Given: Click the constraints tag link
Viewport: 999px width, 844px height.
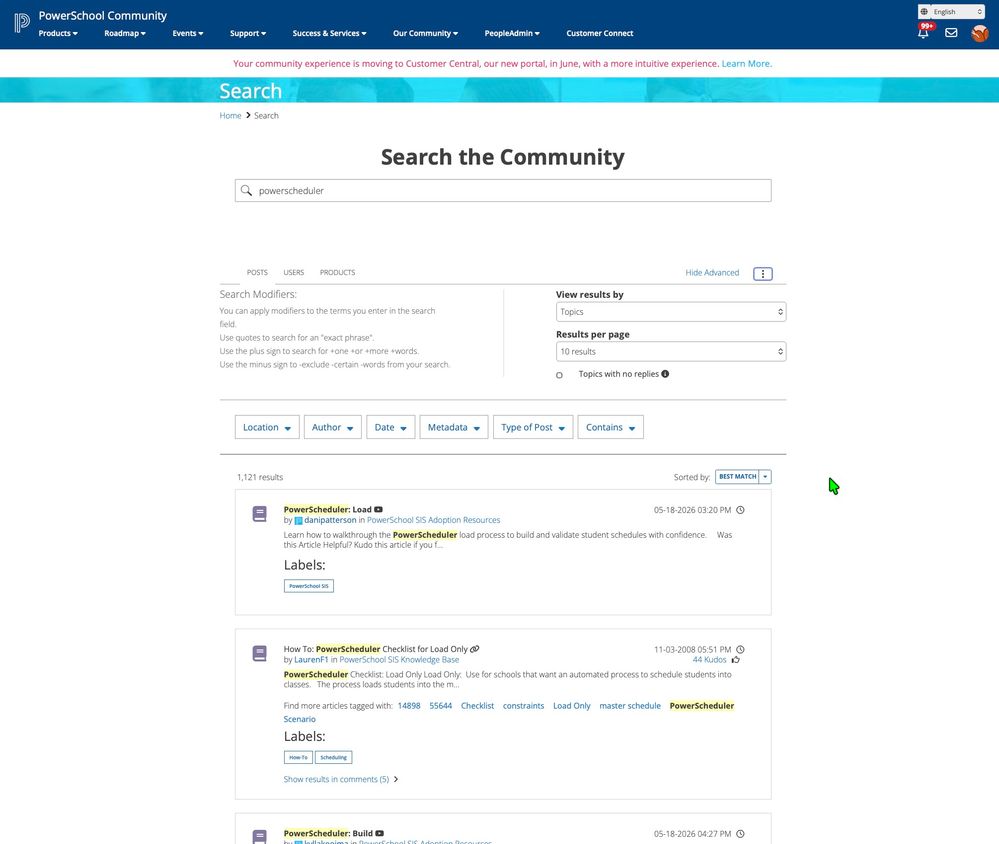Looking at the screenshot, I should pos(523,706).
